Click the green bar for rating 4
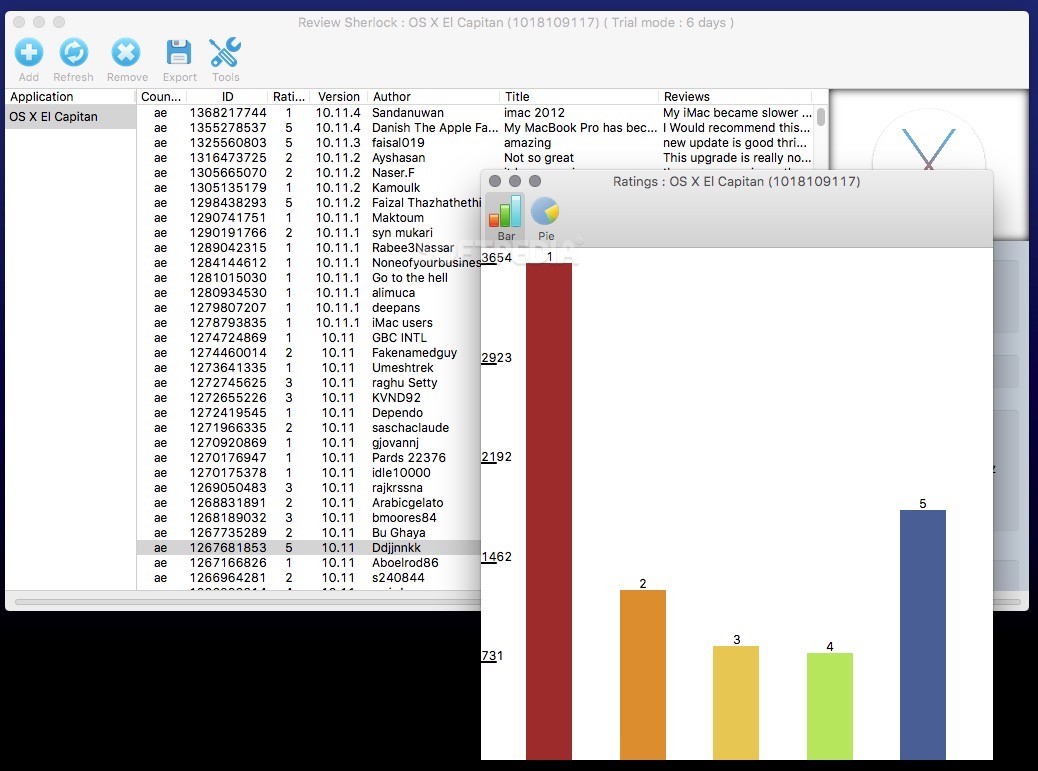The height and width of the screenshot is (771, 1038). coord(829,706)
